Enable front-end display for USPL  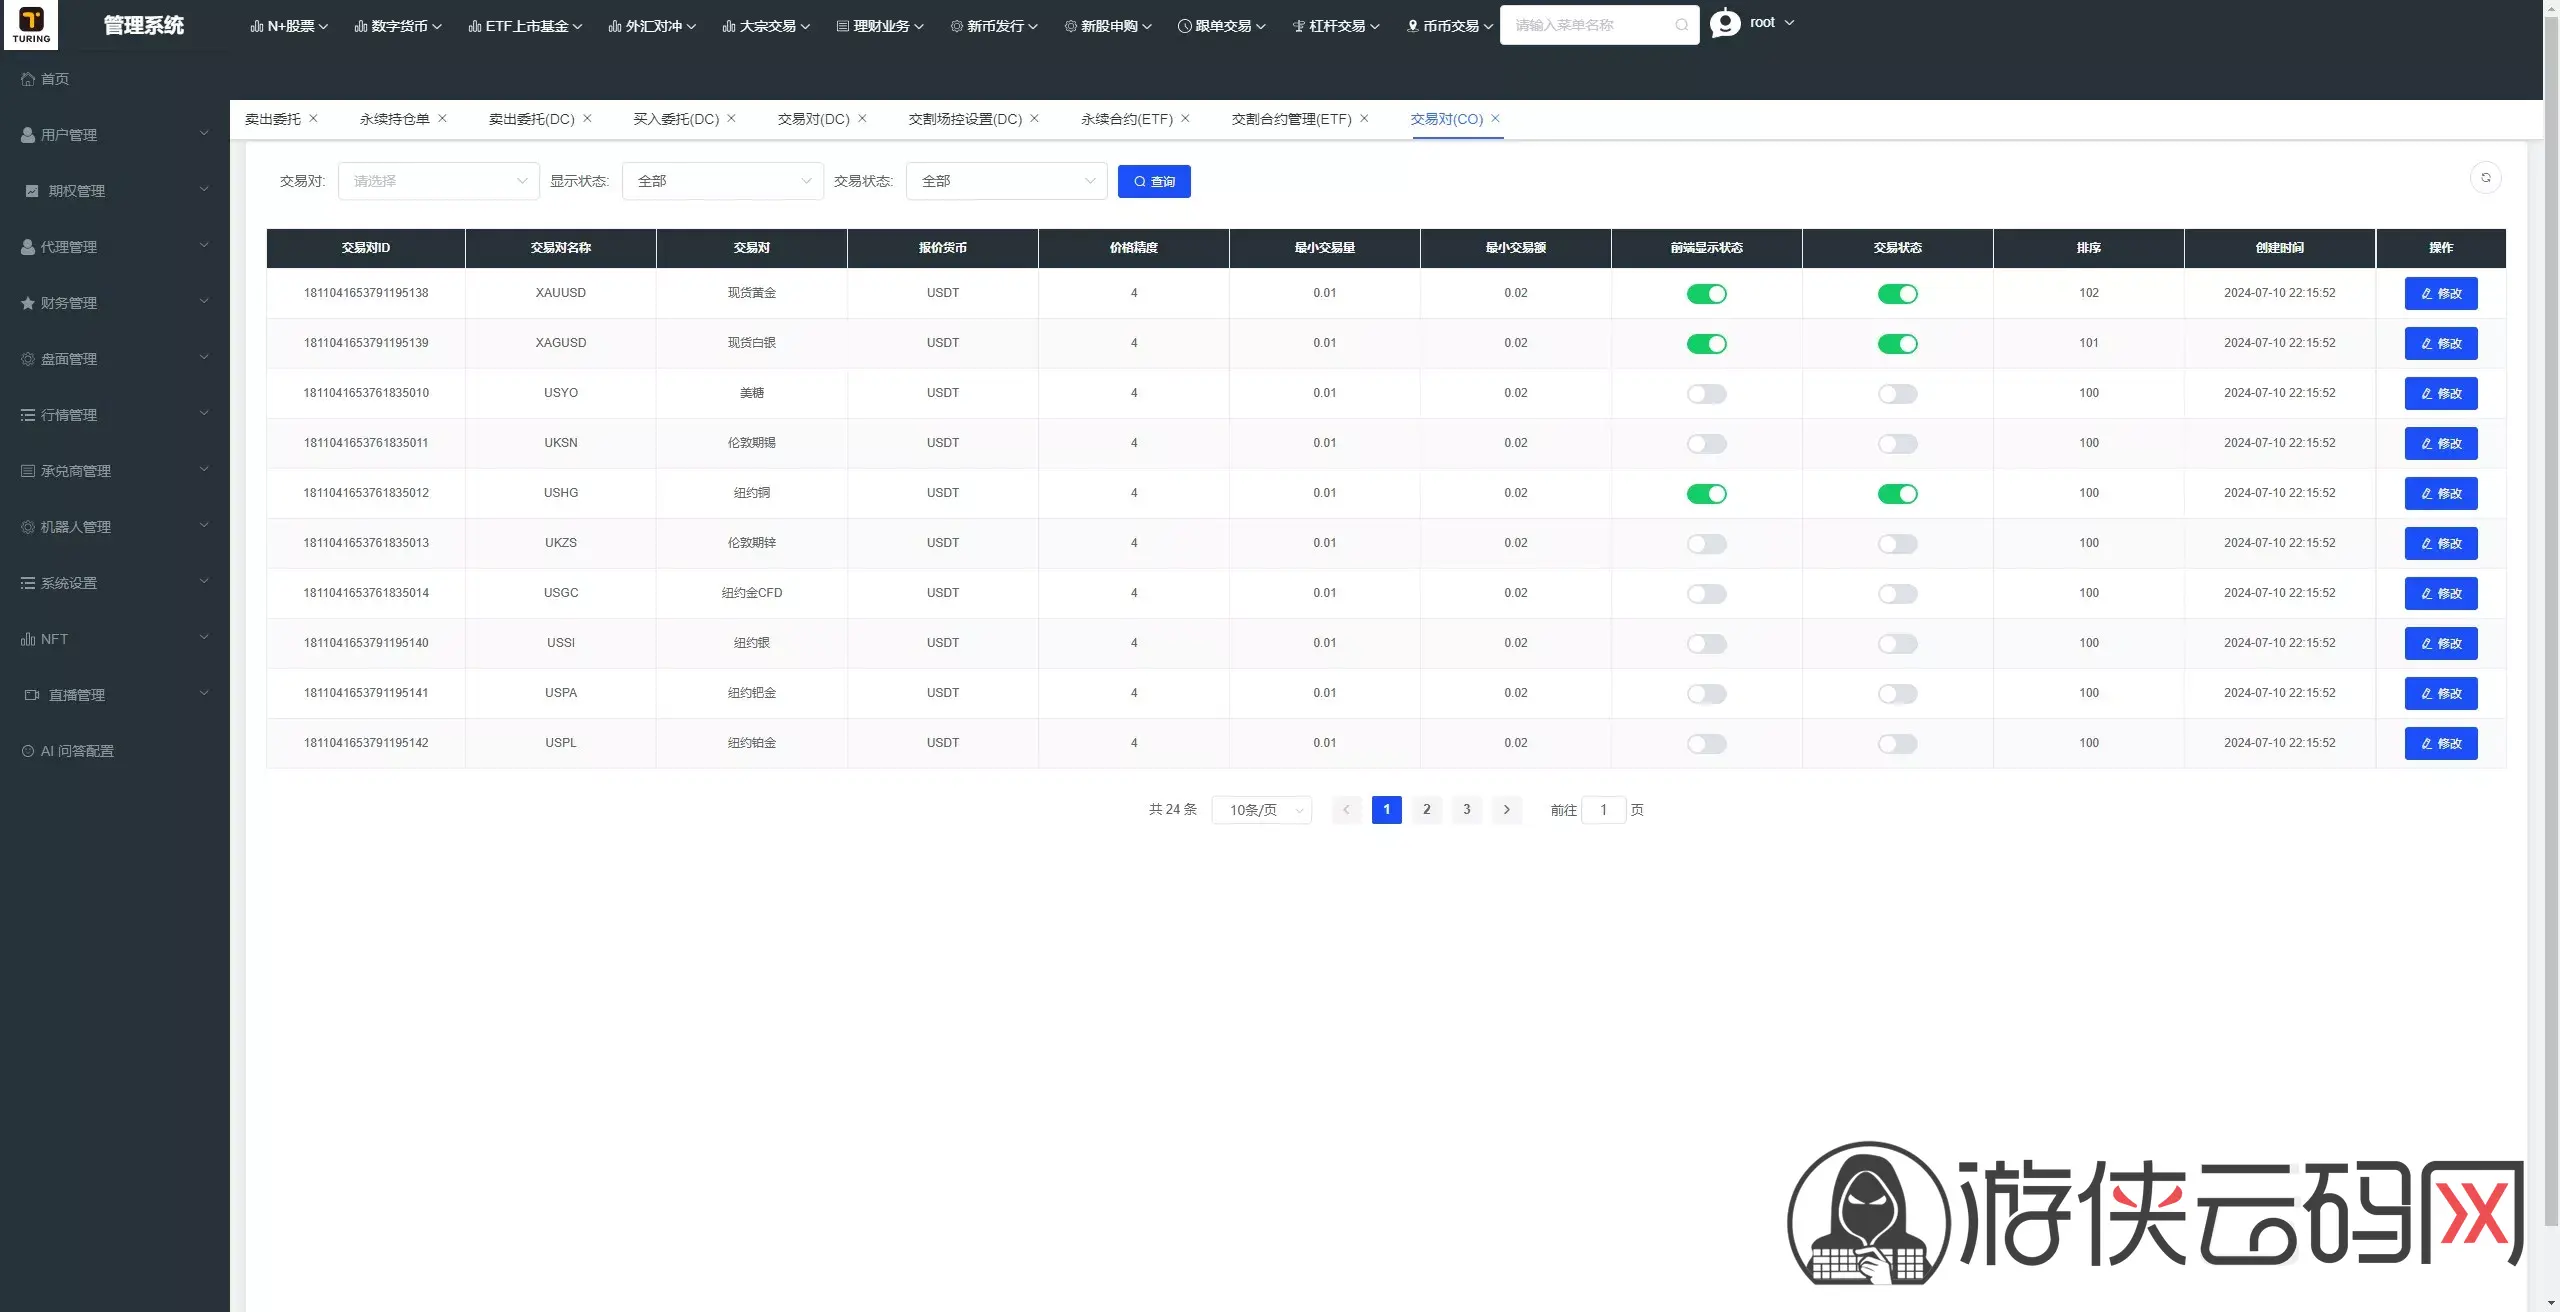pyautogui.click(x=1706, y=744)
